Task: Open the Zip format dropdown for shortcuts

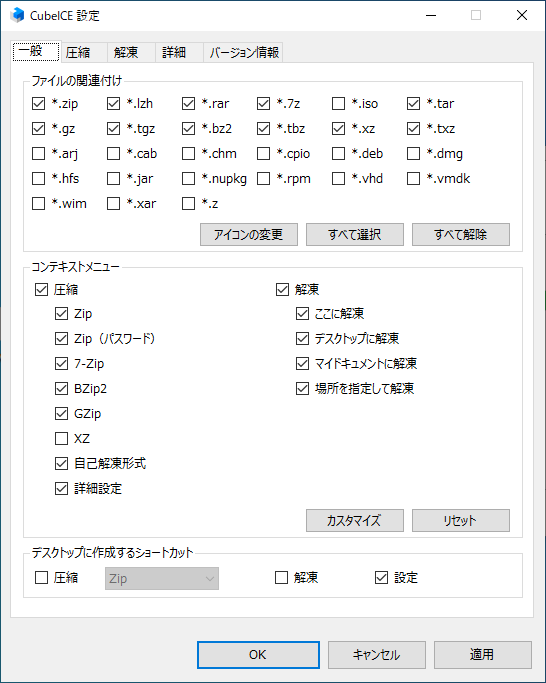Action: pos(162,578)
